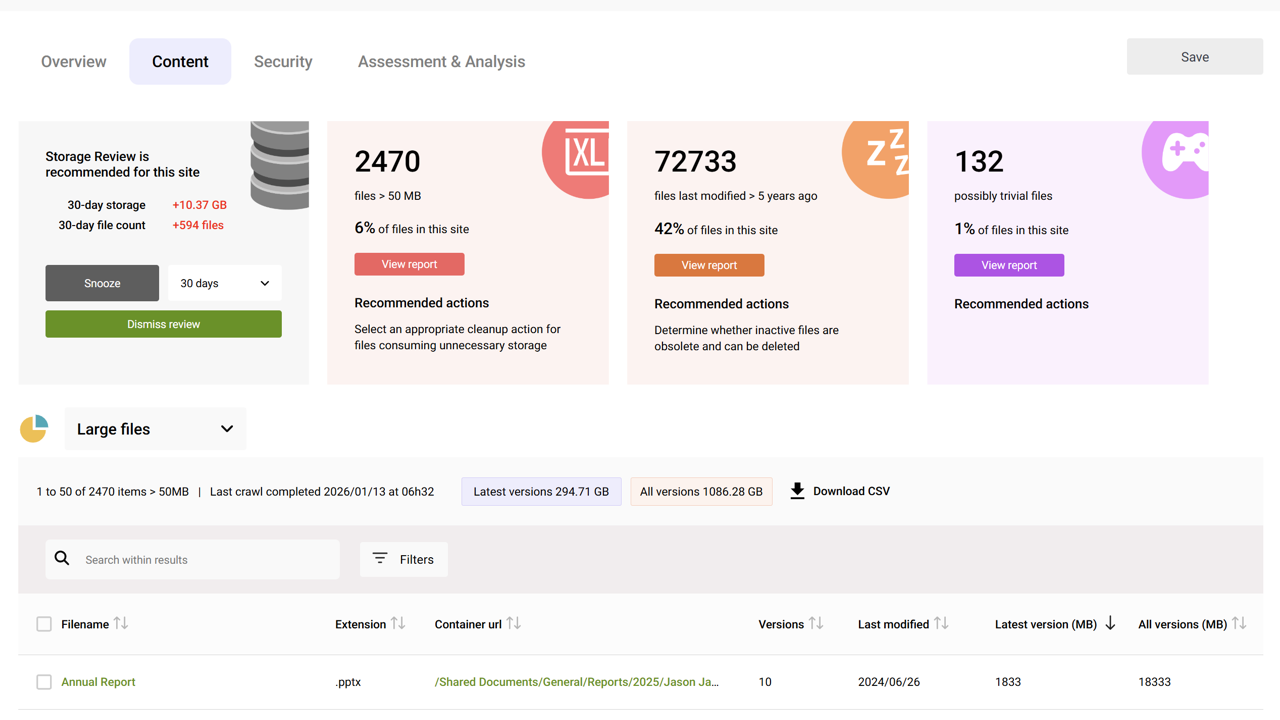This screenshot has width=1280, height=720.
Task: Click the Search within results field
Action: coord(205,560)
